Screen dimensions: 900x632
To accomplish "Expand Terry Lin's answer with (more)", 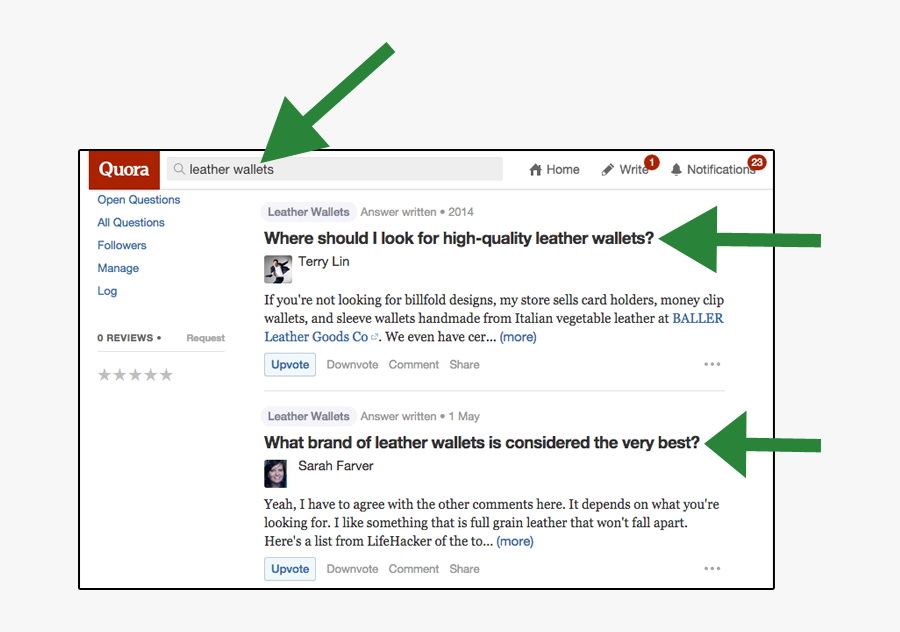I will click(x=518, y=337).
